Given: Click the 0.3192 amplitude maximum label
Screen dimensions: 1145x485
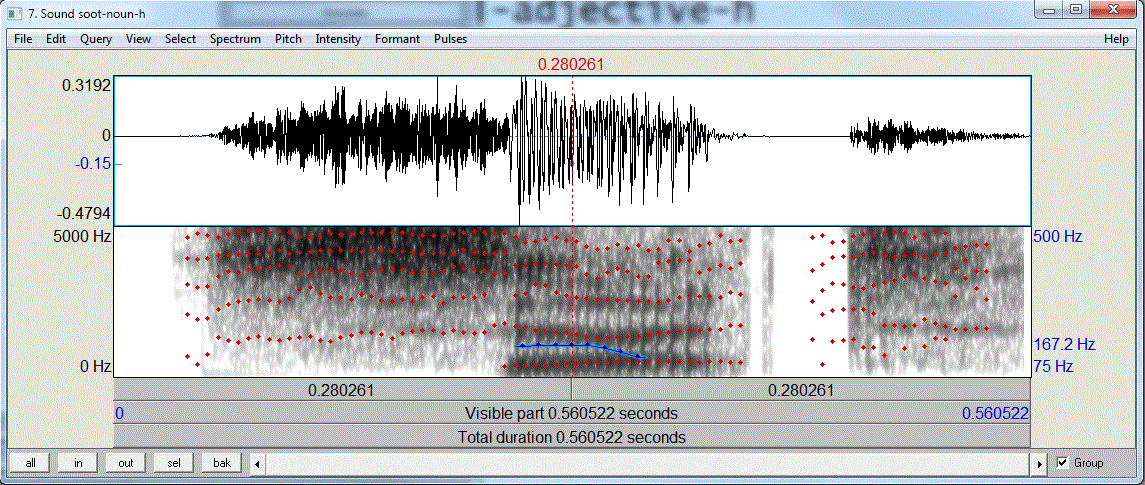Looking at the screenshot, I should 86,85.
